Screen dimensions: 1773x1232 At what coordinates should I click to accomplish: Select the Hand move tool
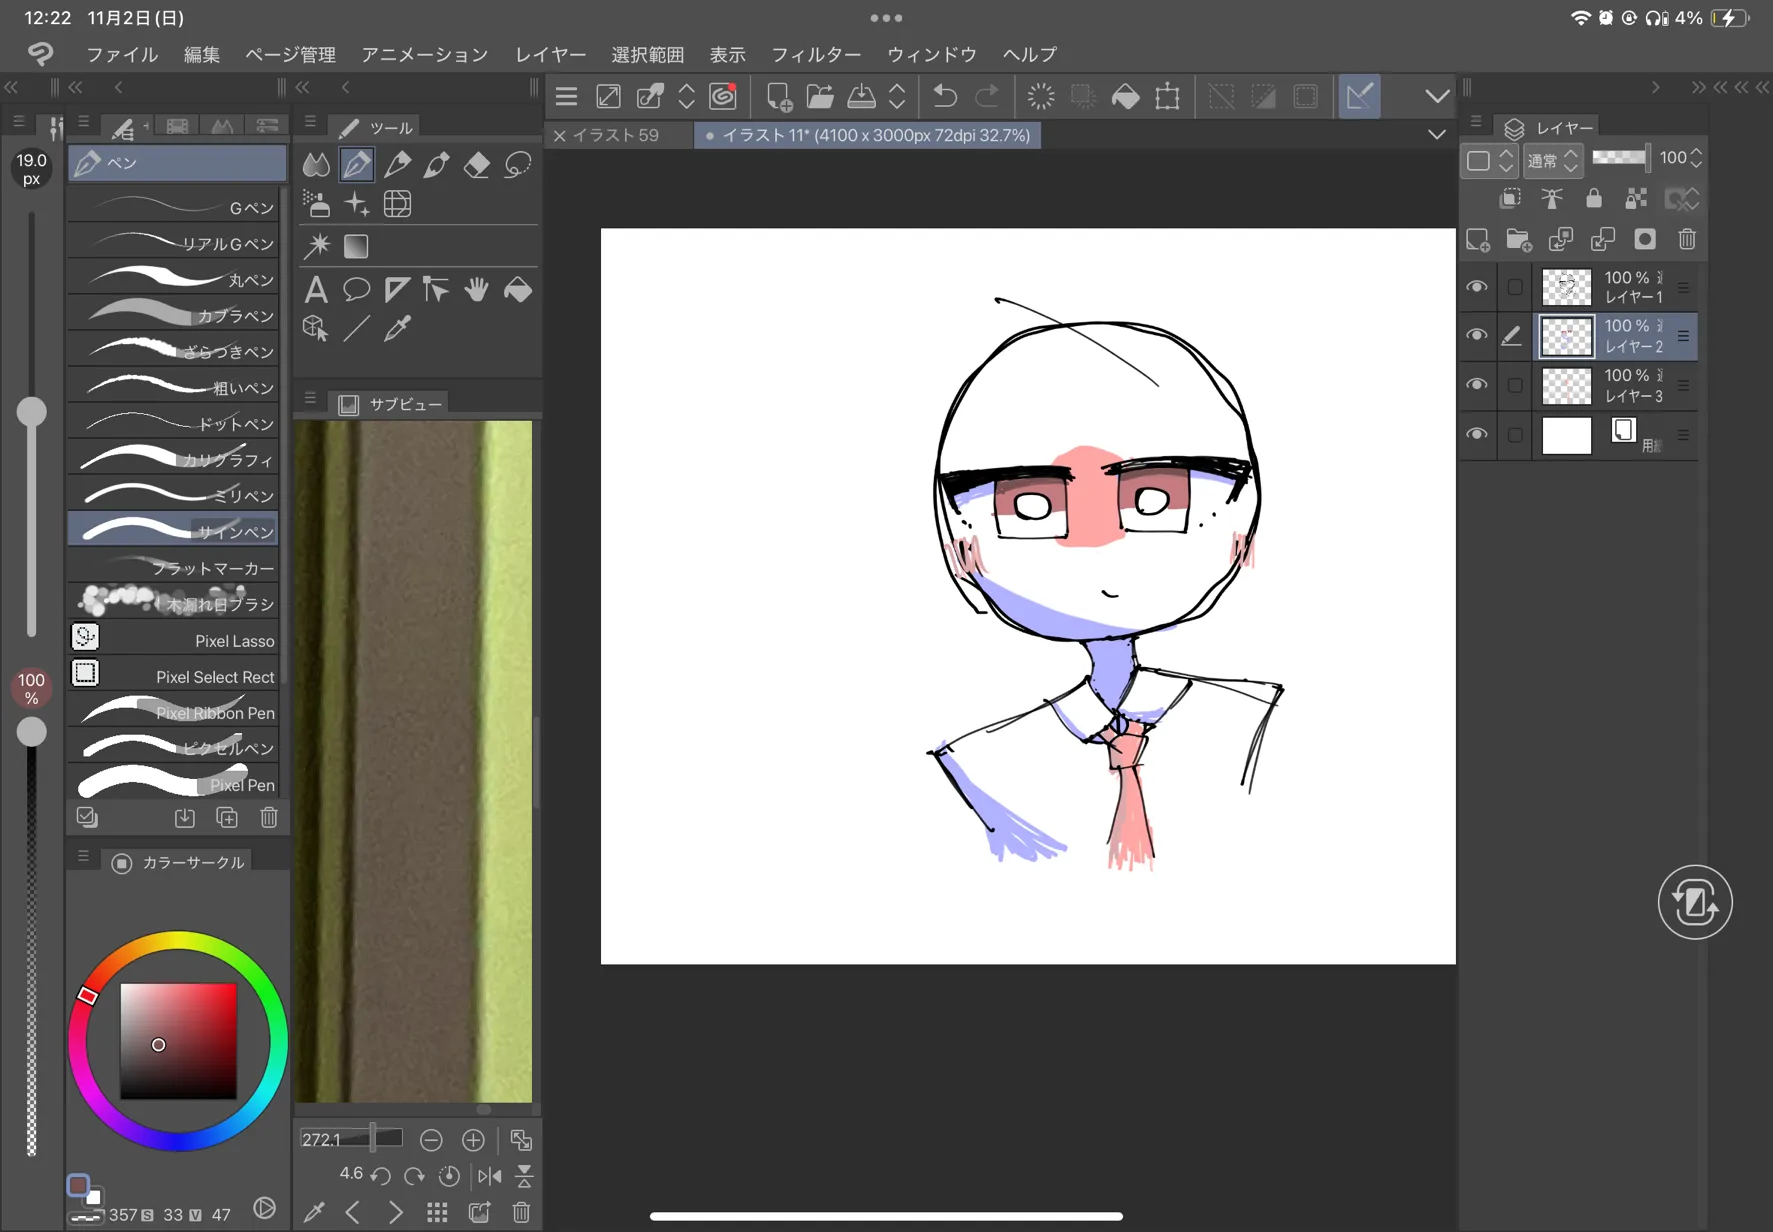click(x=477, y=290)
